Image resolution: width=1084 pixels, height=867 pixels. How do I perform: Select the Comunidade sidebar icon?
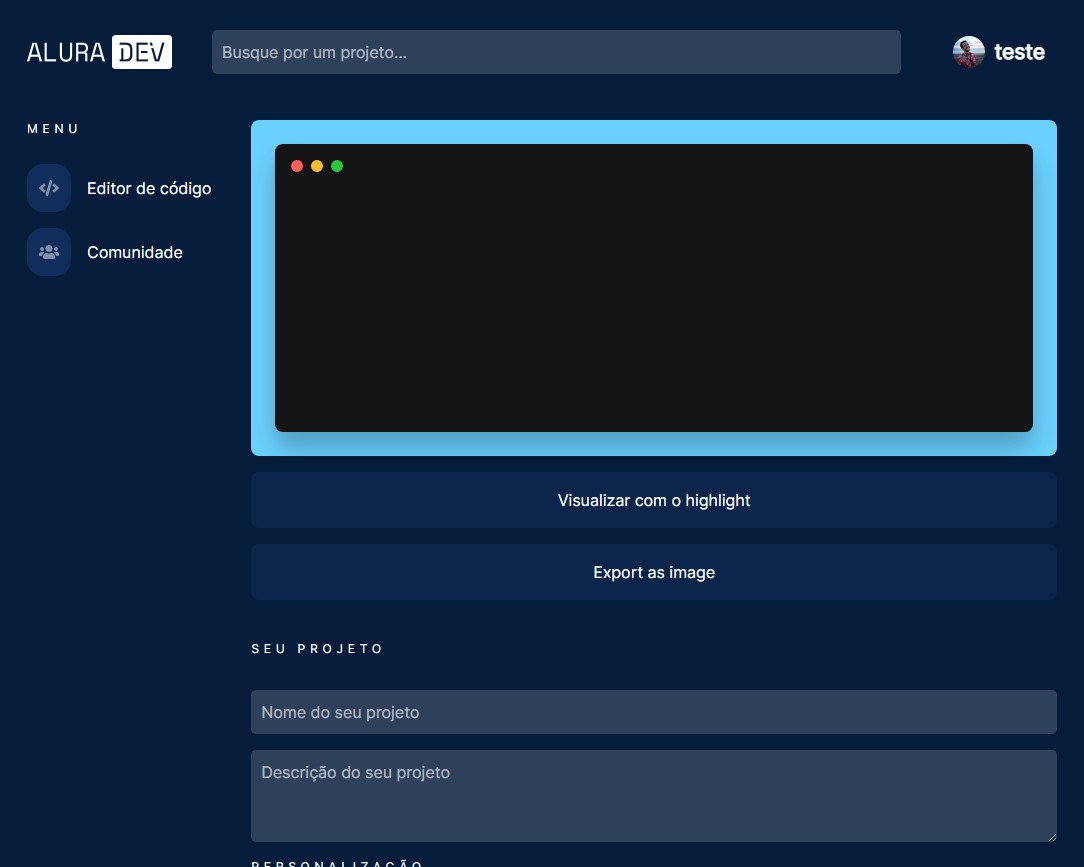click(x=48, y=252)
